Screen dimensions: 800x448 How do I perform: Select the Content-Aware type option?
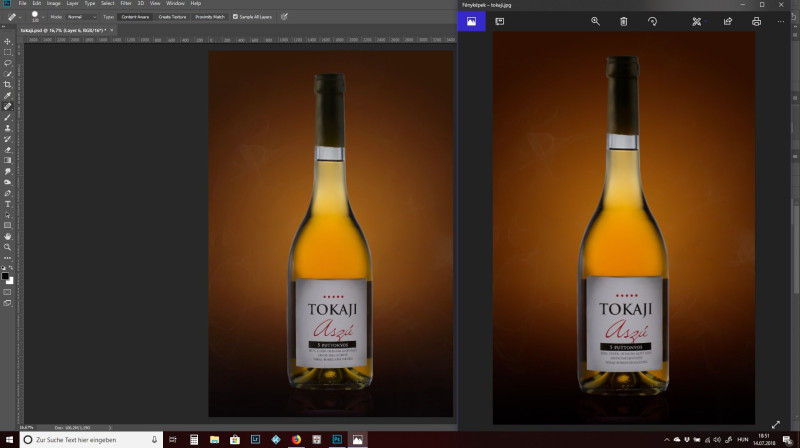[x=135, y=17]
